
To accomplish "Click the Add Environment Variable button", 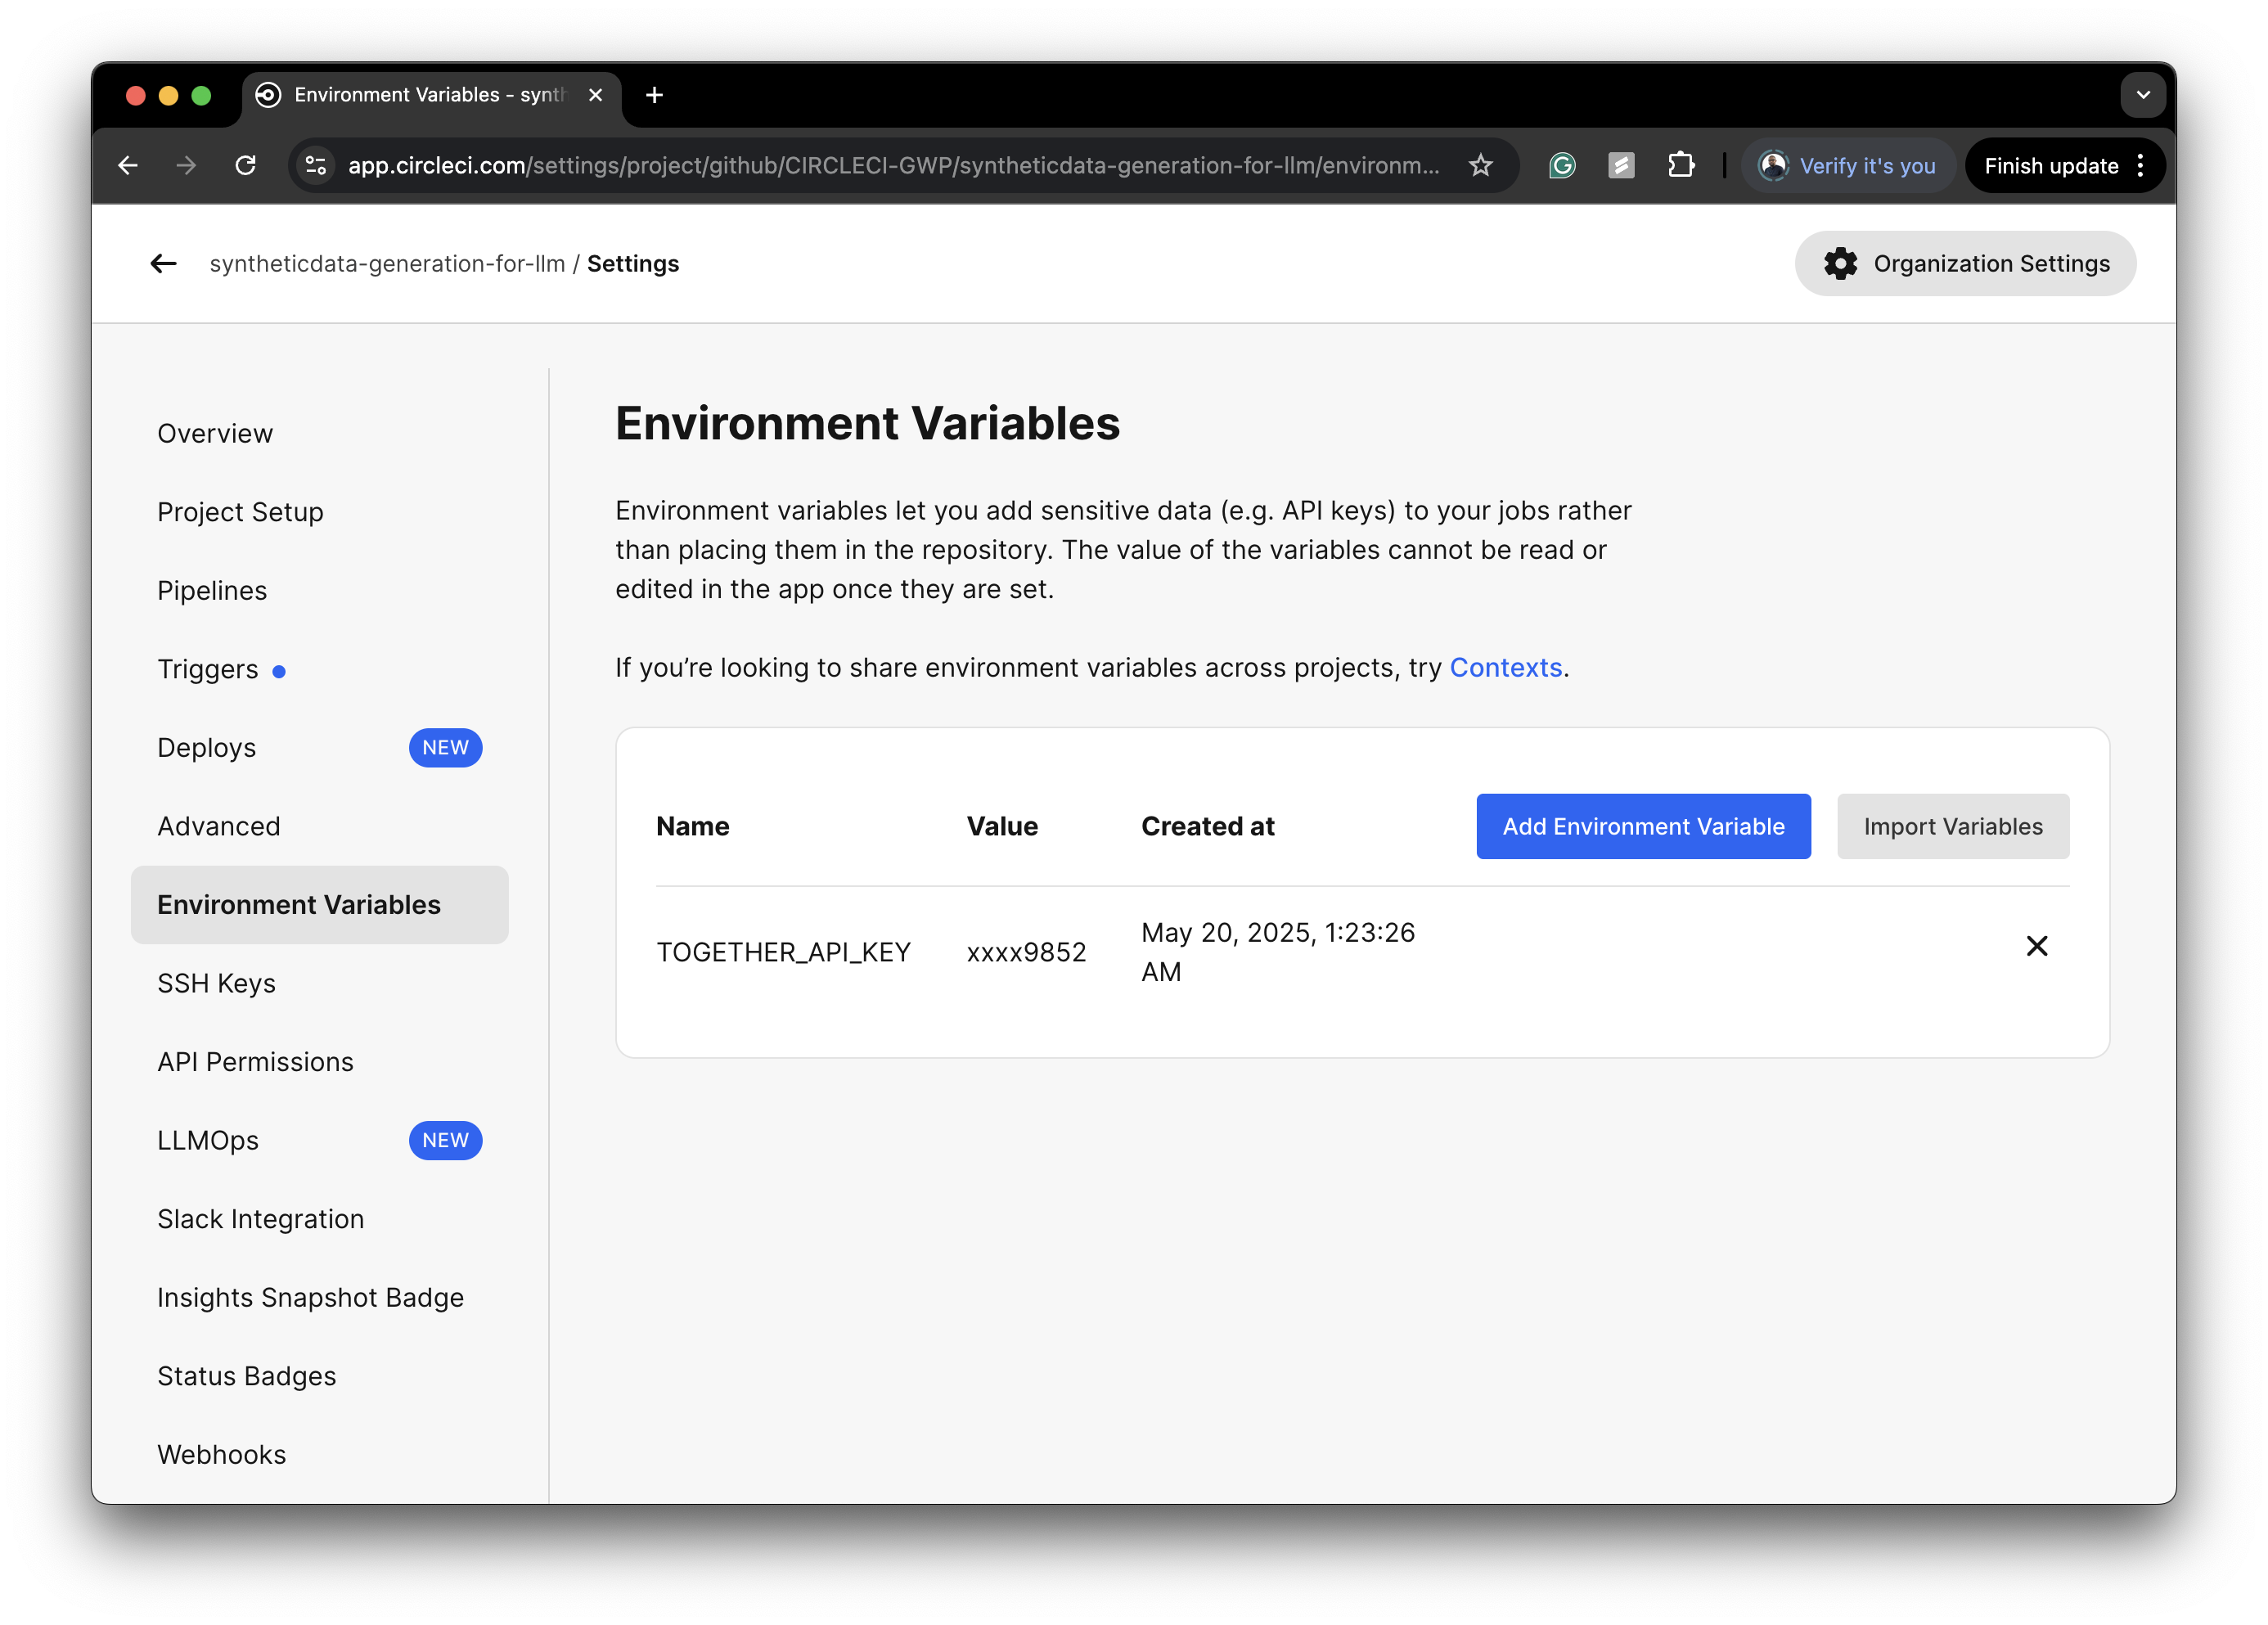I will tap(1642, 826).
